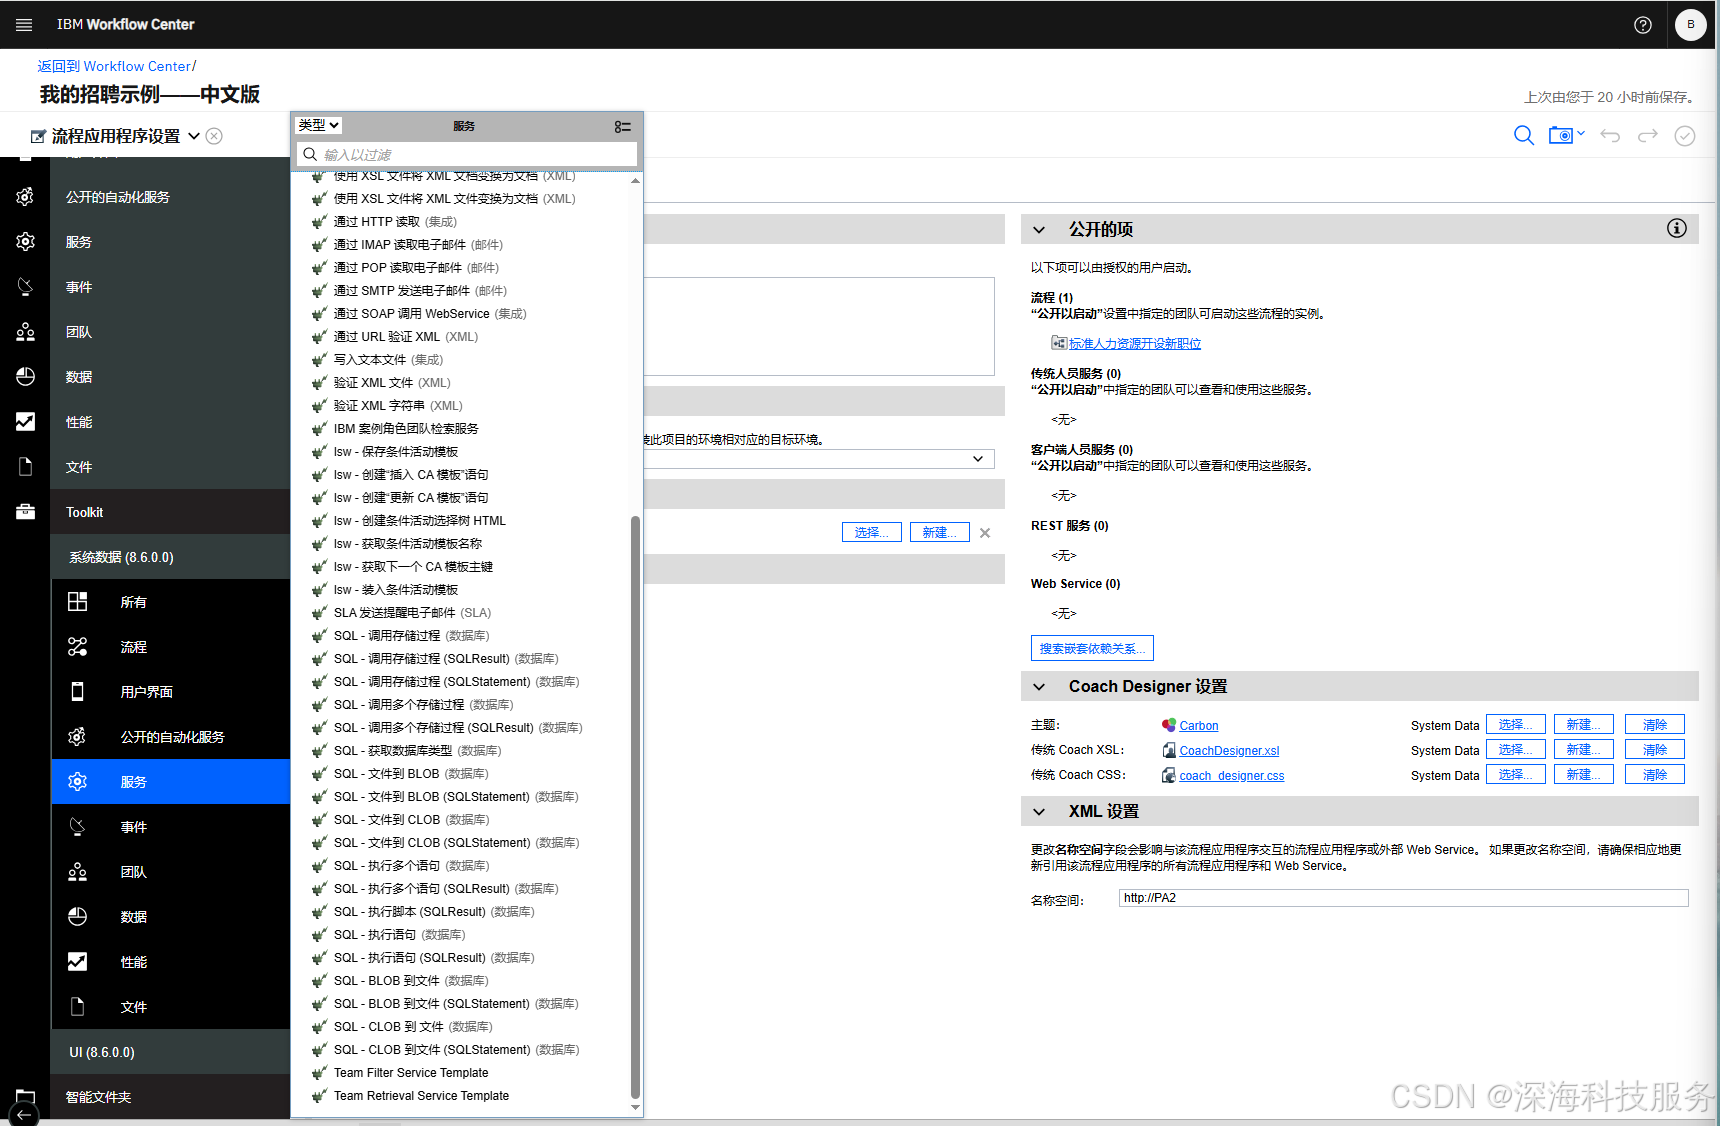Viewport: 1720px width, 1126px height.
Task: Select Team Retrieval Service Template
Action: pyautogui.click(x=421, y=1096)
